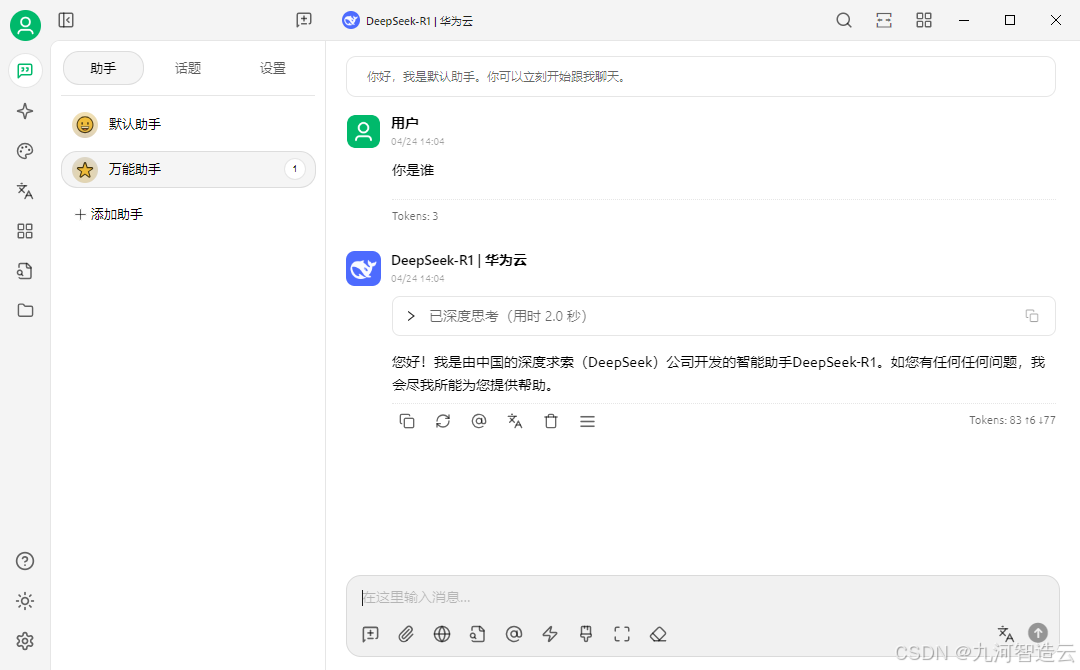This screenshot has width=1080, height=670.
Task: Attach a file with the paperclip icon
Action: coord(406,634)
